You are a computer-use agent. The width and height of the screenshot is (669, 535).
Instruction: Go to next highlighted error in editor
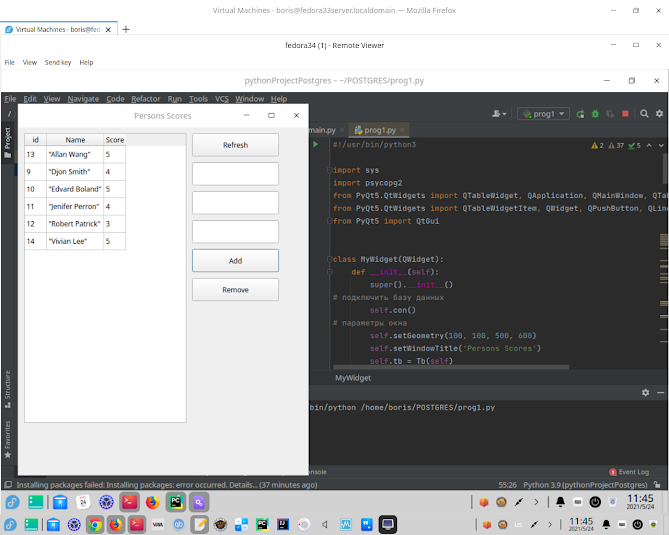coord(661,145)
